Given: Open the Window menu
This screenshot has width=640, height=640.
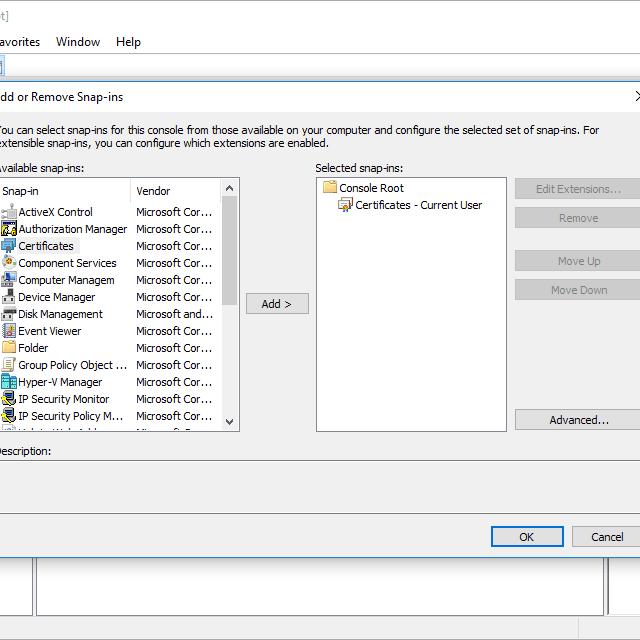Looking at the screenshot, I should 78,42.
